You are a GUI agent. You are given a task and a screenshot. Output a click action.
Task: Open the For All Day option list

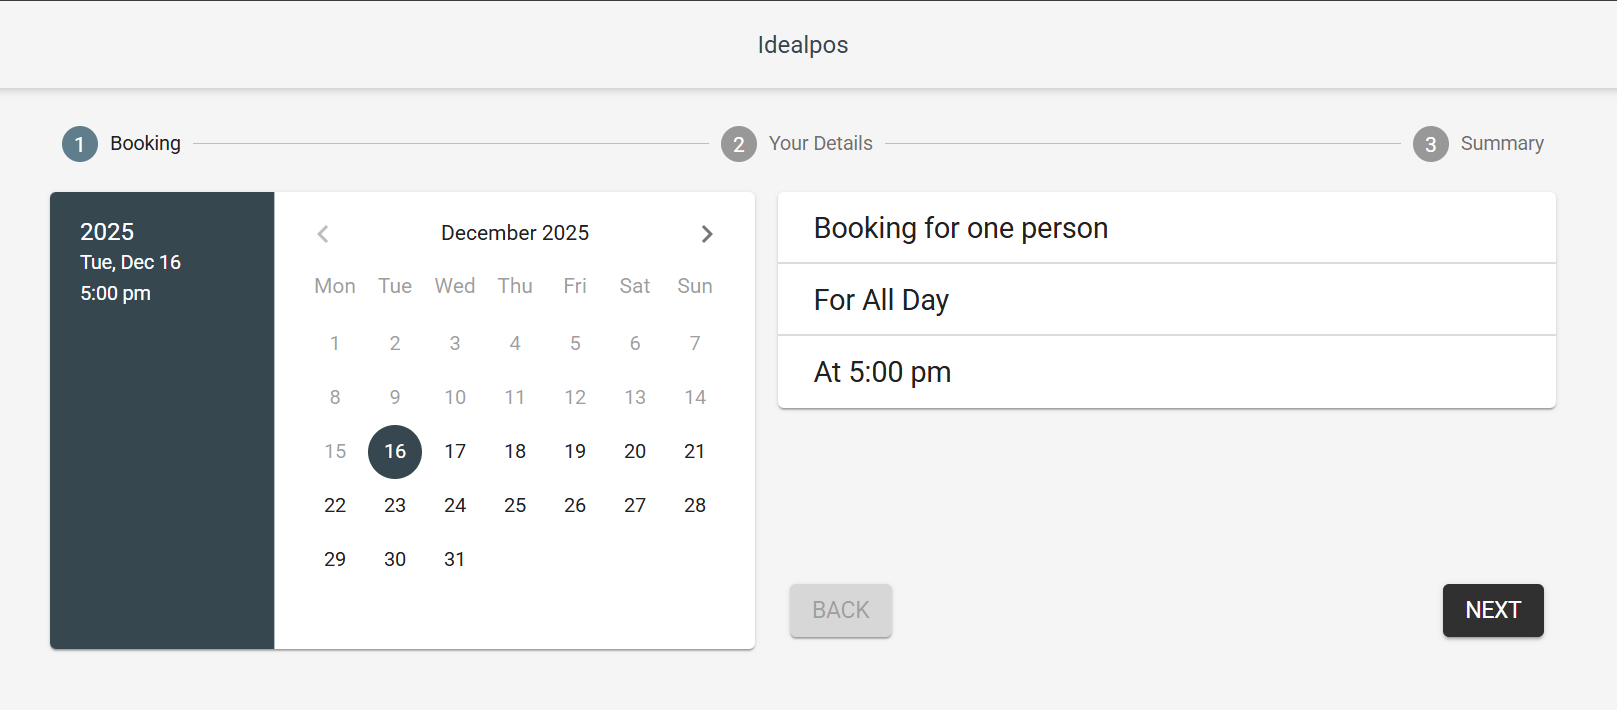(1166, 300)
